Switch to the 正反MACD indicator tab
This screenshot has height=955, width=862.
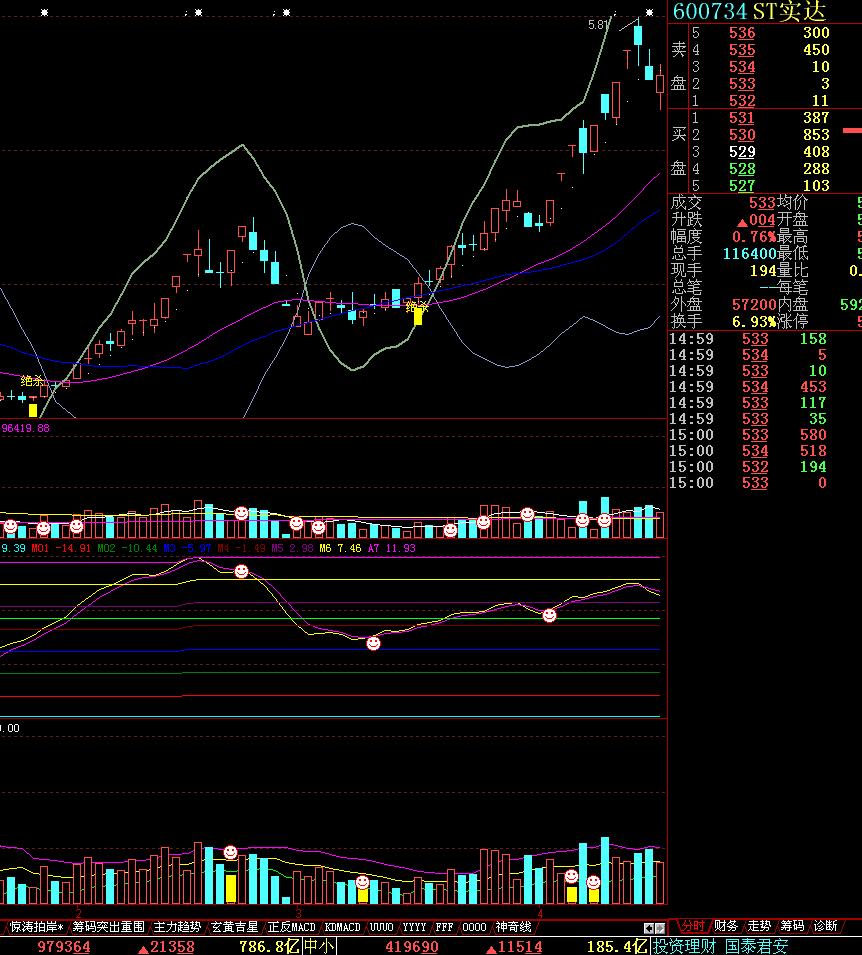click(291, 927)
